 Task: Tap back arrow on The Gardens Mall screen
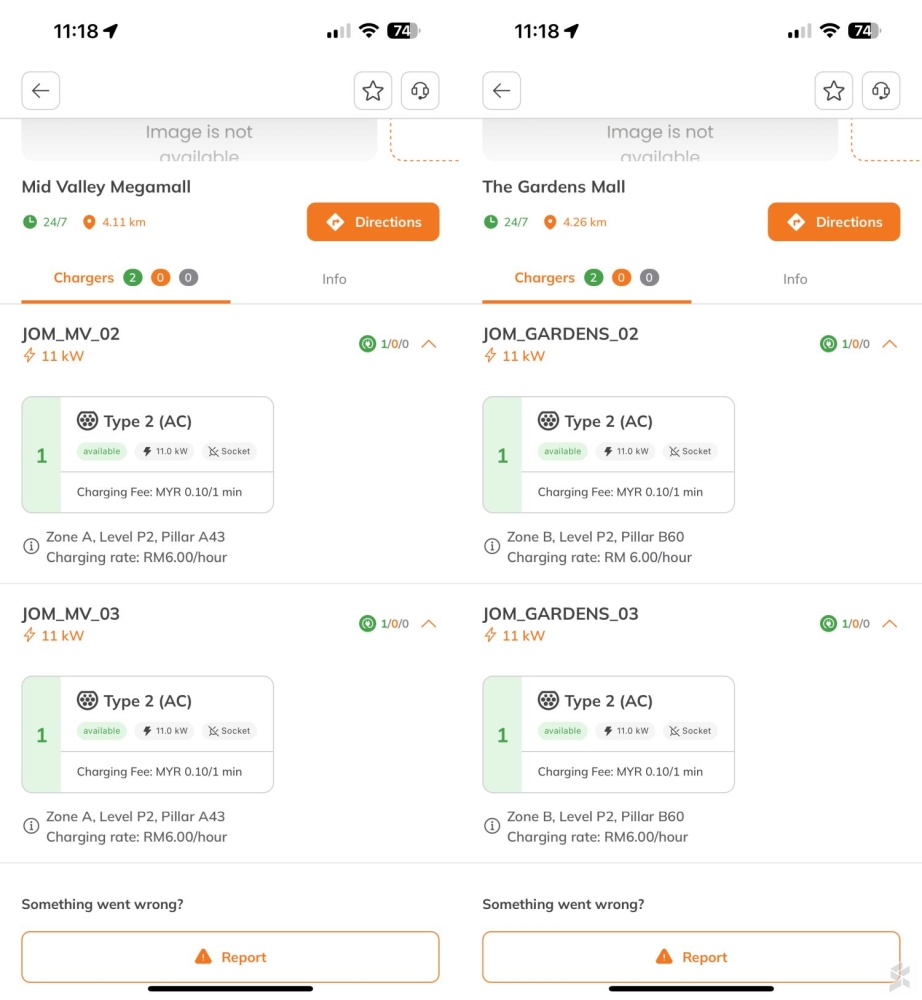502,91
